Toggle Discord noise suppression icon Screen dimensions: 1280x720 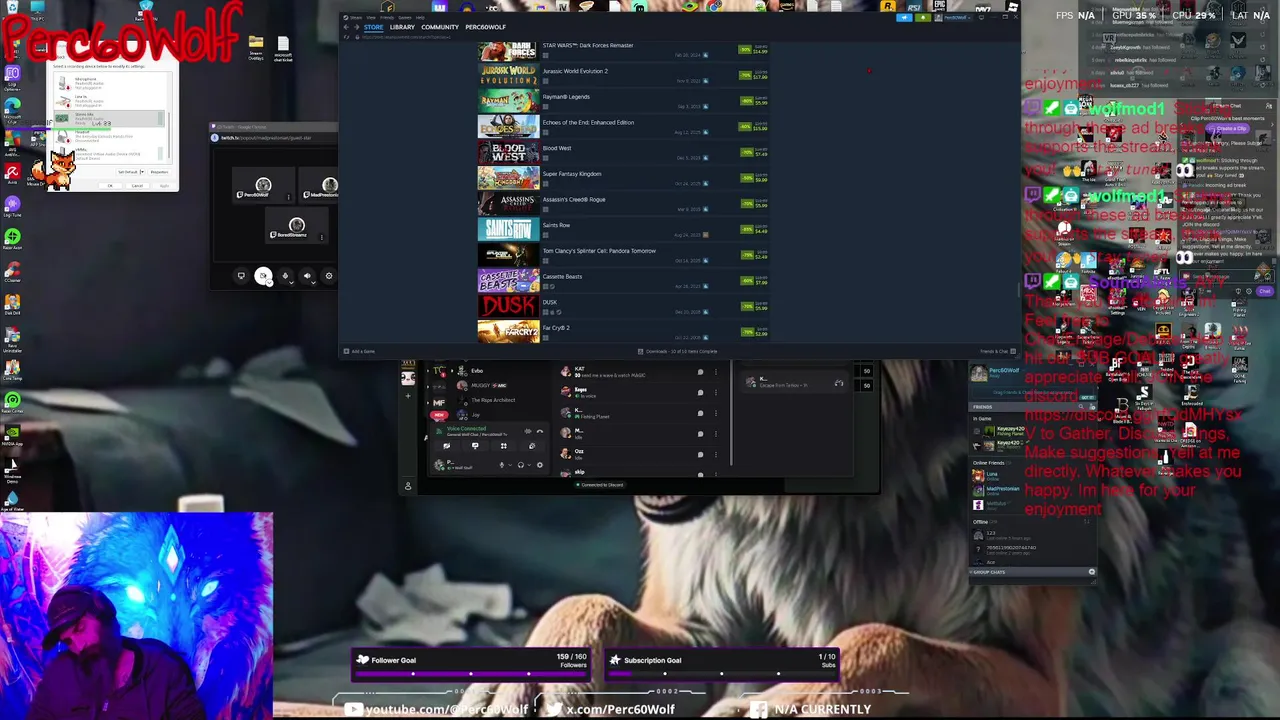(528, 431)
